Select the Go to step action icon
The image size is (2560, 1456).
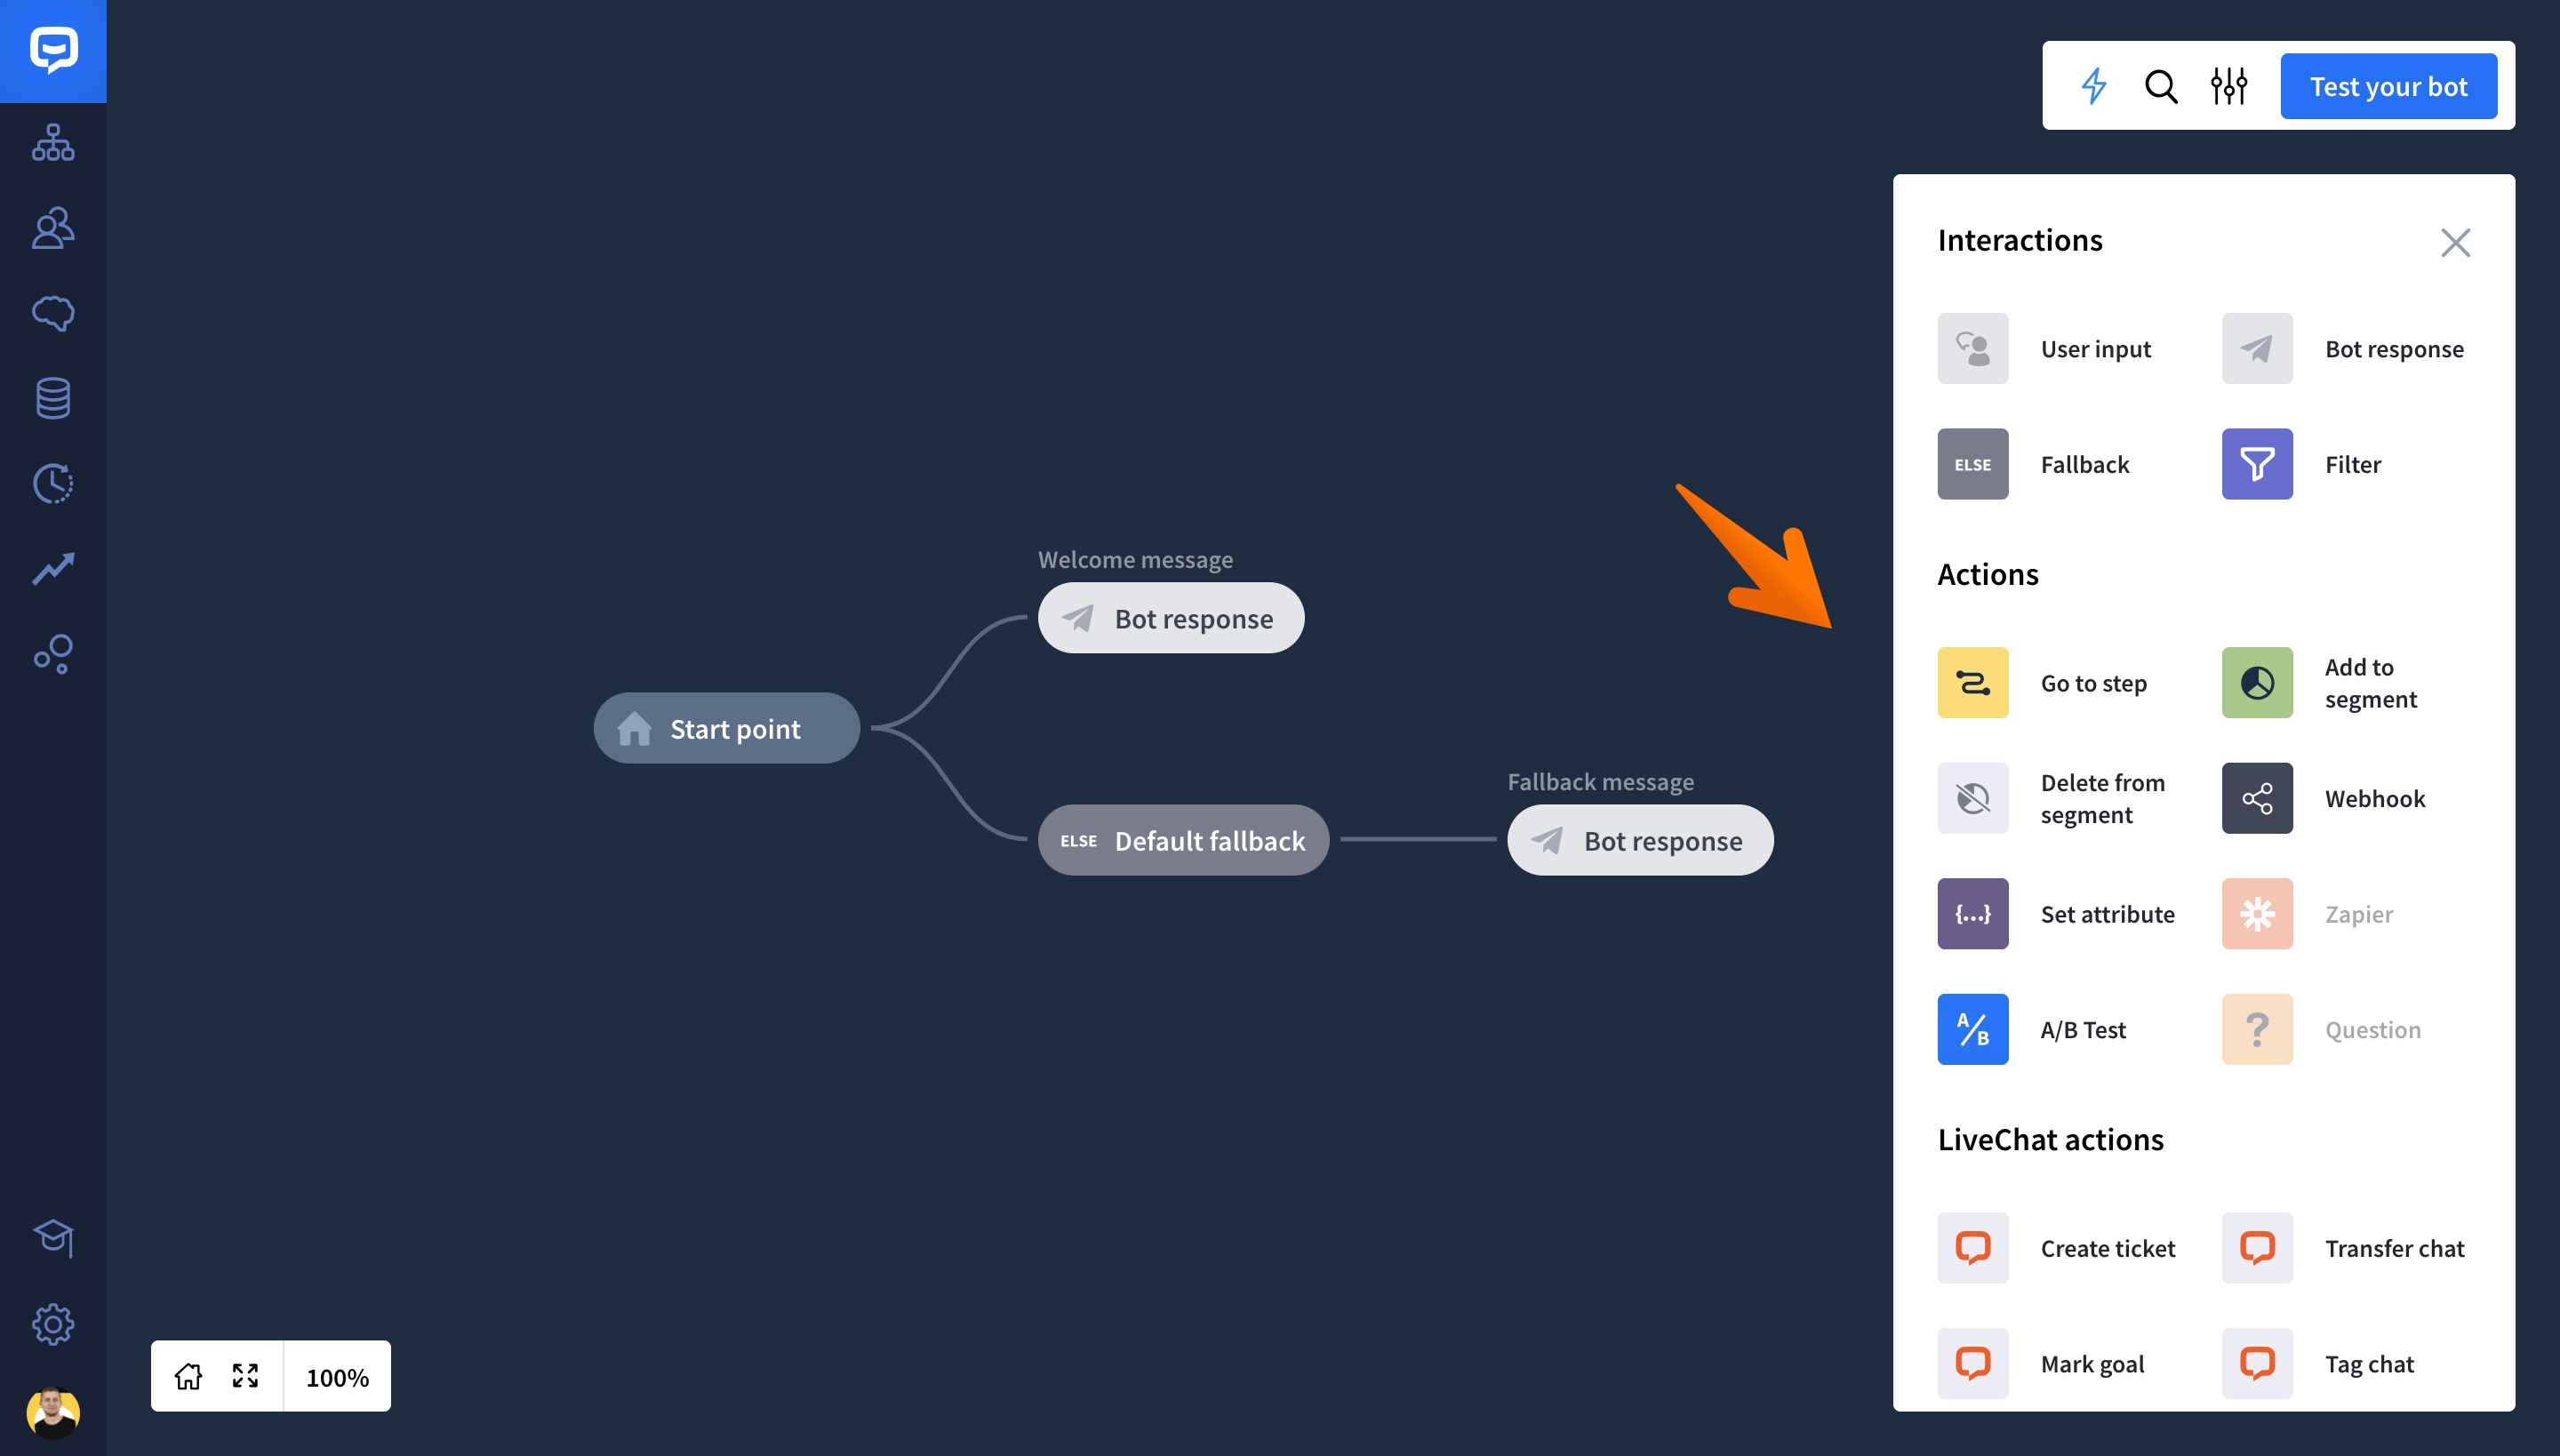tap(1972, 682)
